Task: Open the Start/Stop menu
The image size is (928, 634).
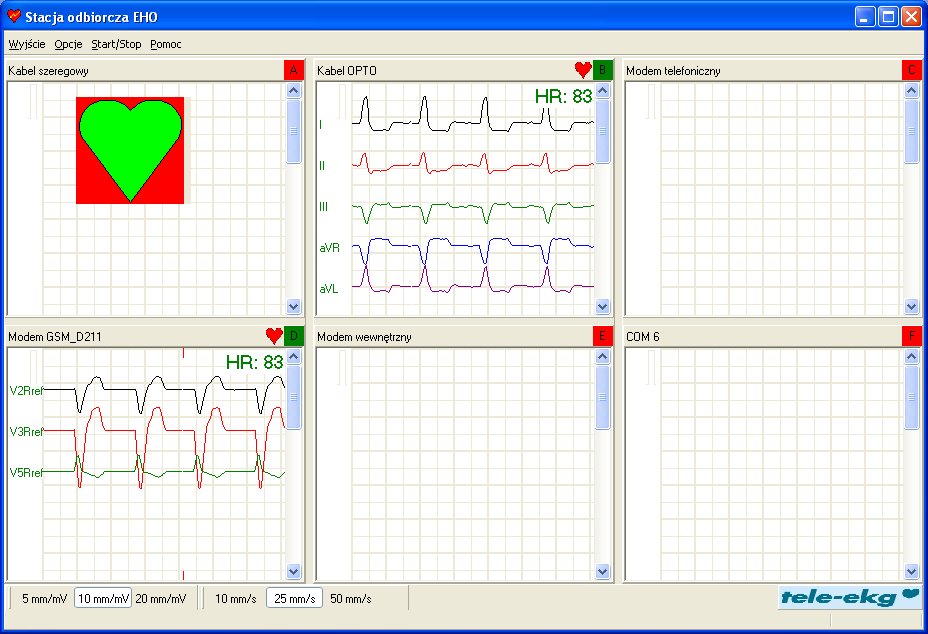Action: coord(116,44)
